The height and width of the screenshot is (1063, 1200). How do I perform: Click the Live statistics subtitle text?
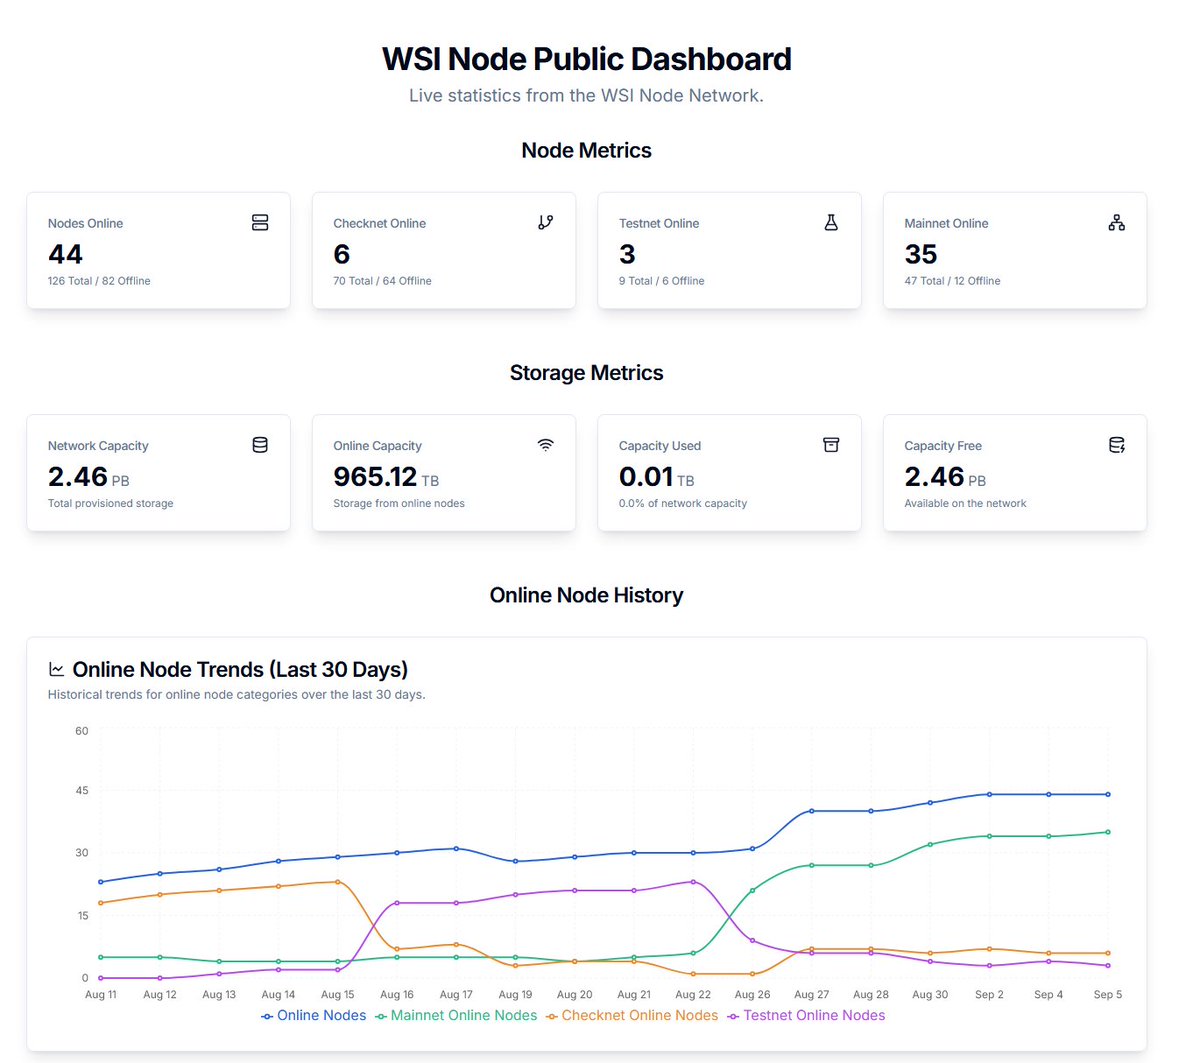pos(587,96)
